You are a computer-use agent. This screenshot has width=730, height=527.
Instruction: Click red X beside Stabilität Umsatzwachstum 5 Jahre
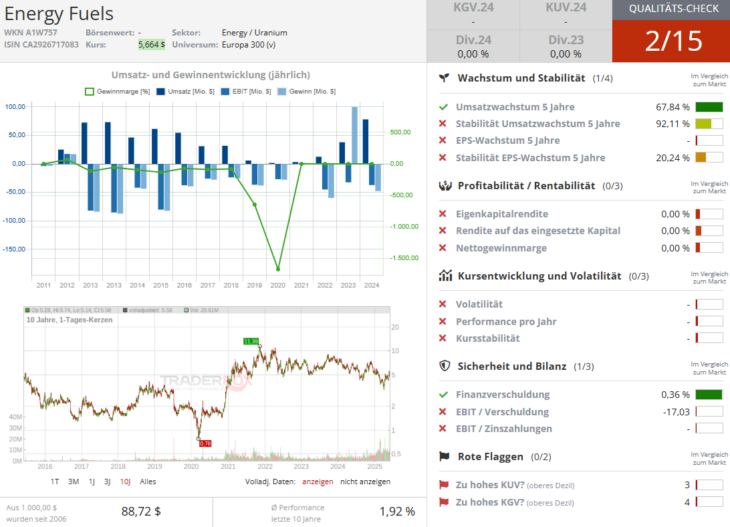[443, 123]
